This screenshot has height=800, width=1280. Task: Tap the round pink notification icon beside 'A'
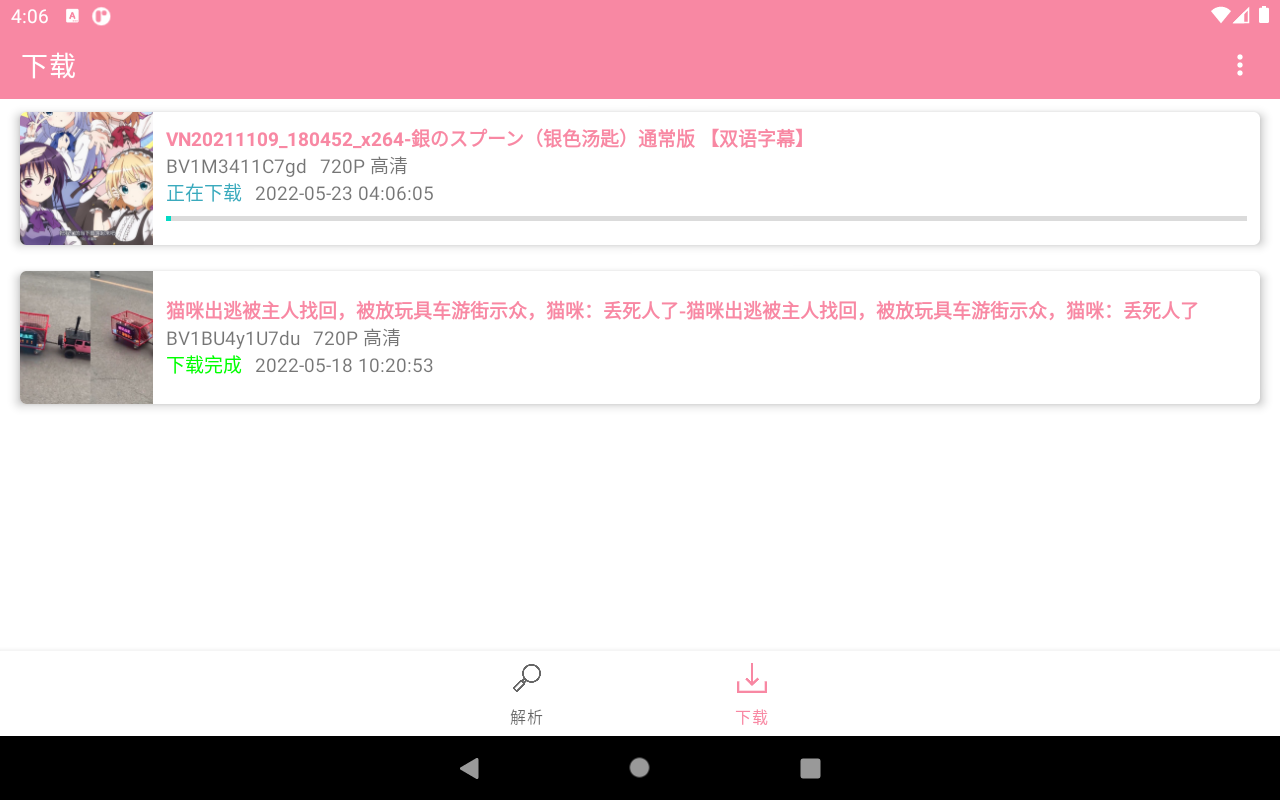pyautogui.click(x=101, y=16)
